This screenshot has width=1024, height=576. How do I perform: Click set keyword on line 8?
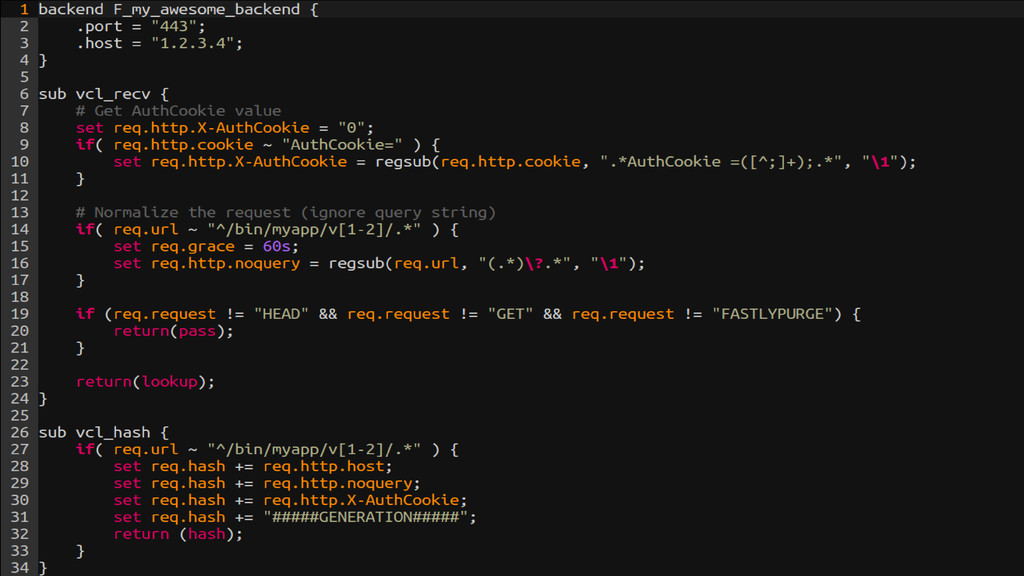89,128
